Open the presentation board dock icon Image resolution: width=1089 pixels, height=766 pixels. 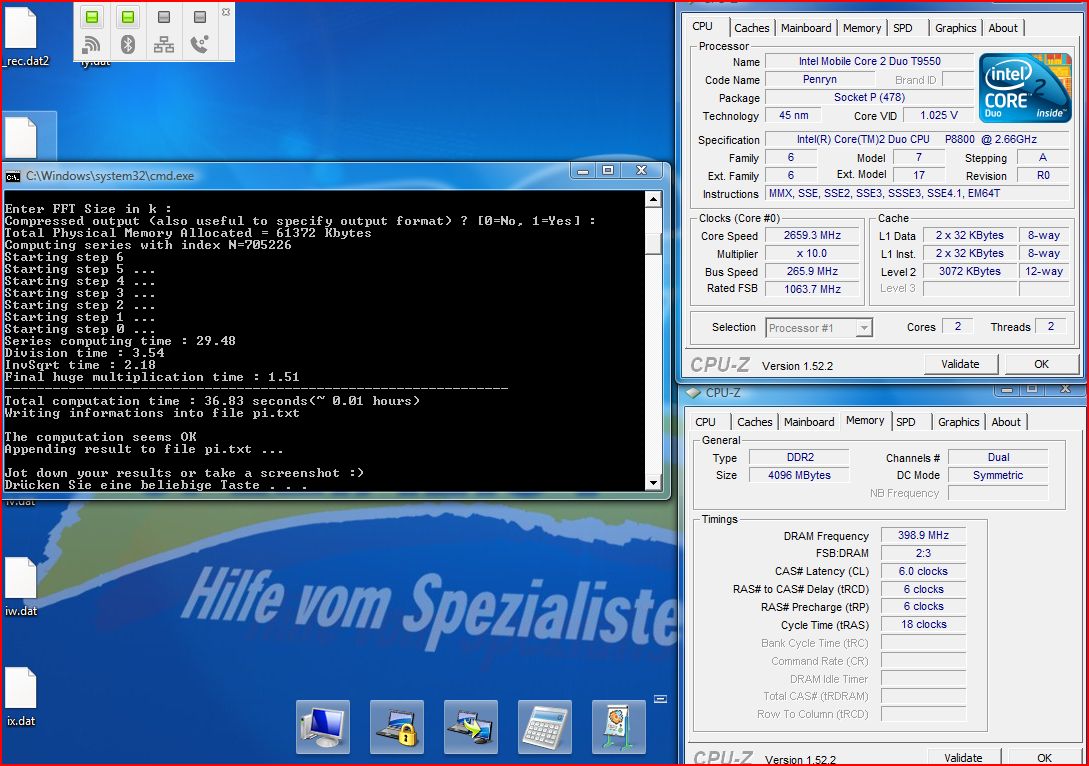tap(619, 727)
